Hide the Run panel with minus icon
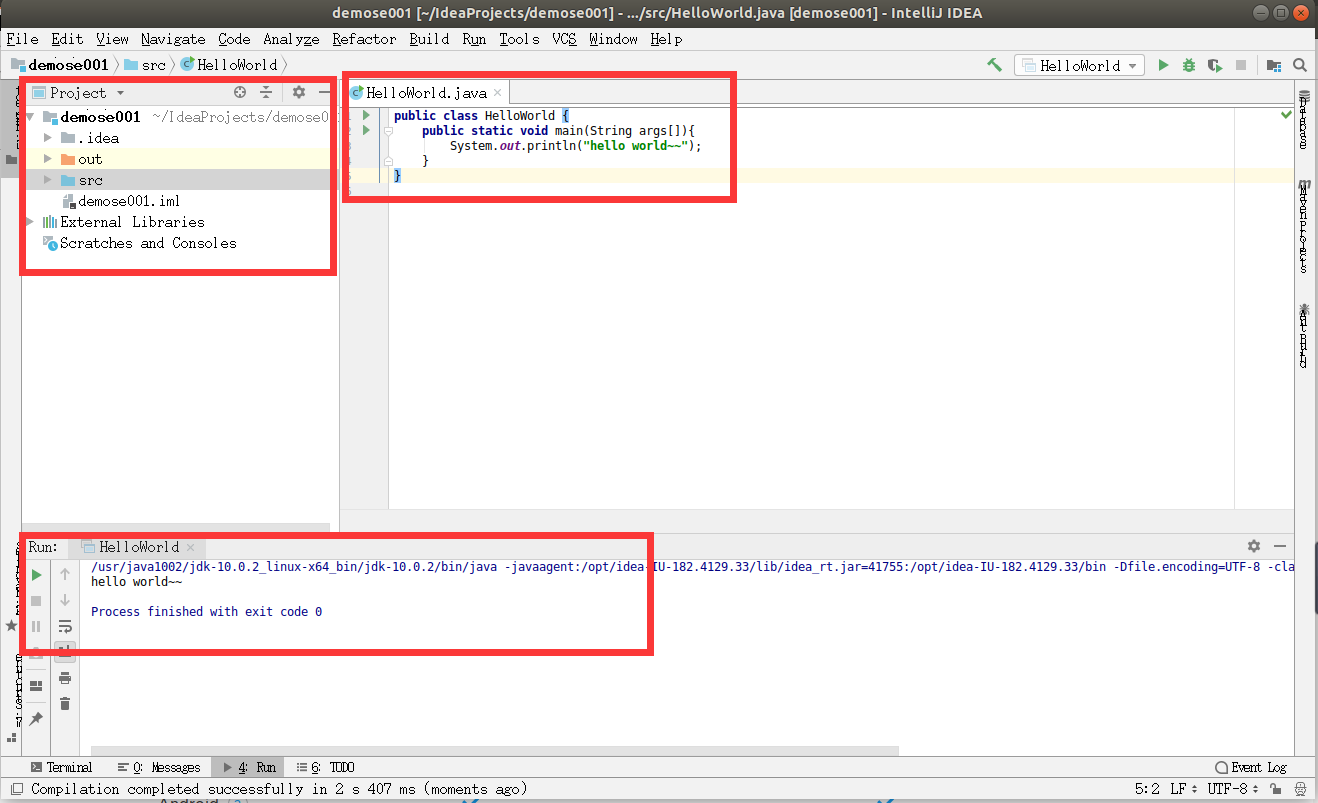 (1279, 546)
